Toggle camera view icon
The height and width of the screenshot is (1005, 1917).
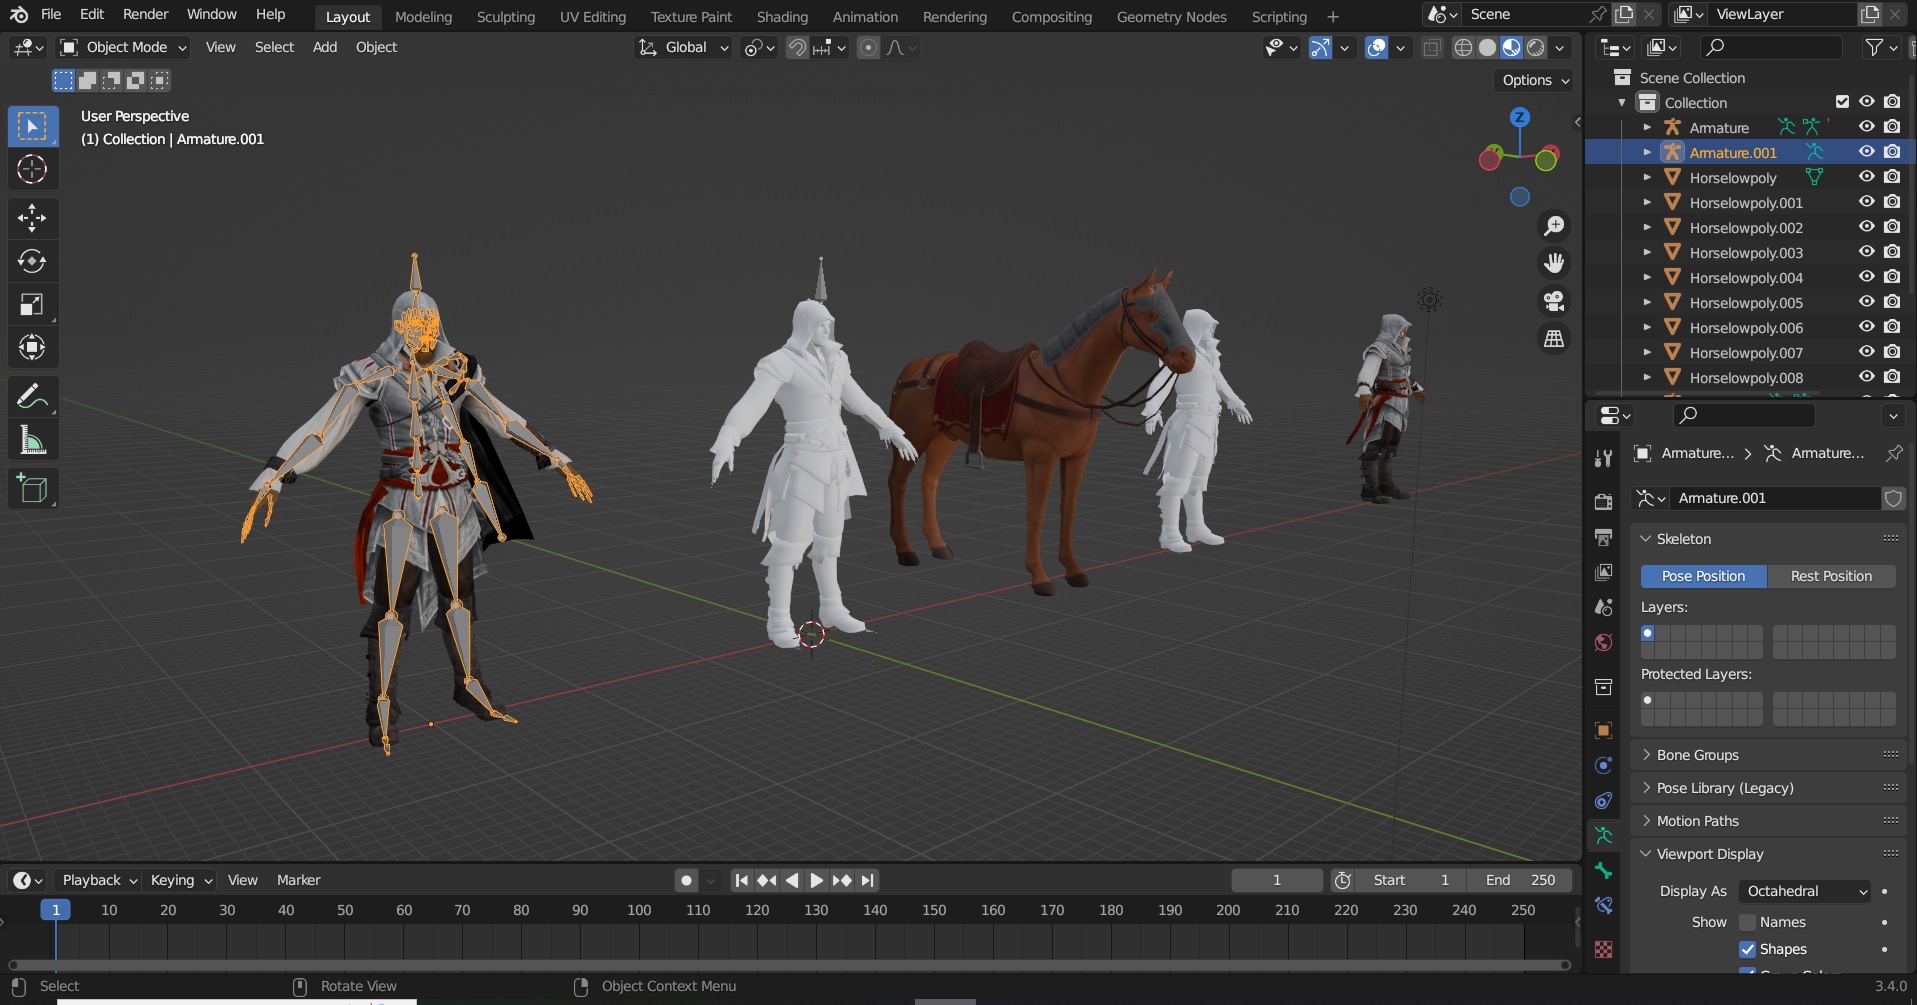point(1554,301)
